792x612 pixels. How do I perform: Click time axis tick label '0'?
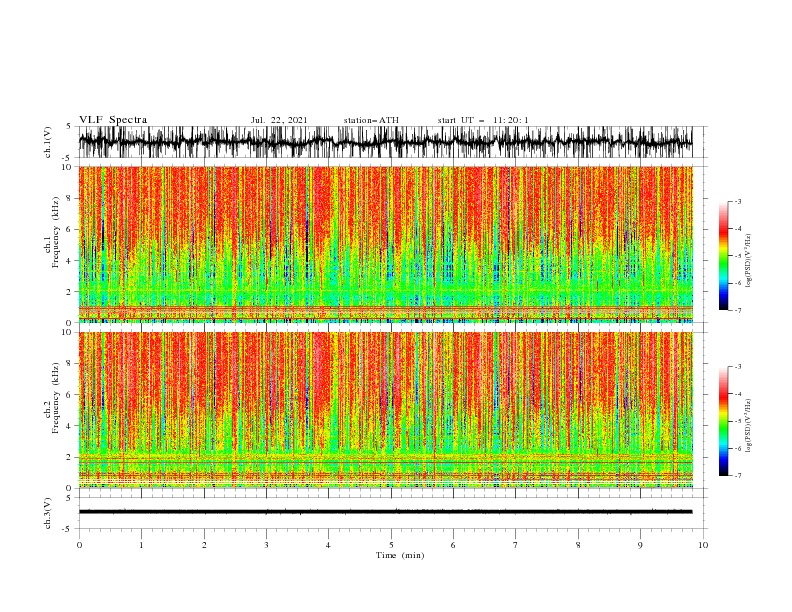tap(79, 545)
